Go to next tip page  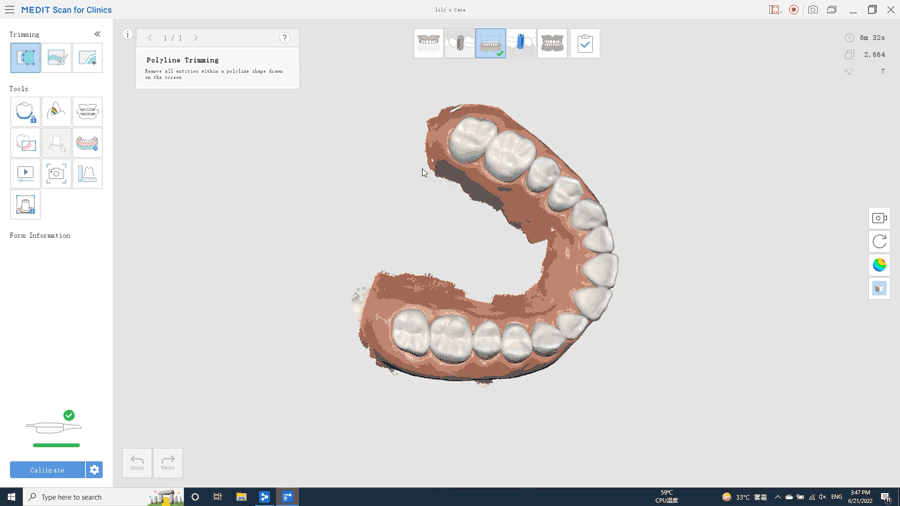tap(195, 38)
